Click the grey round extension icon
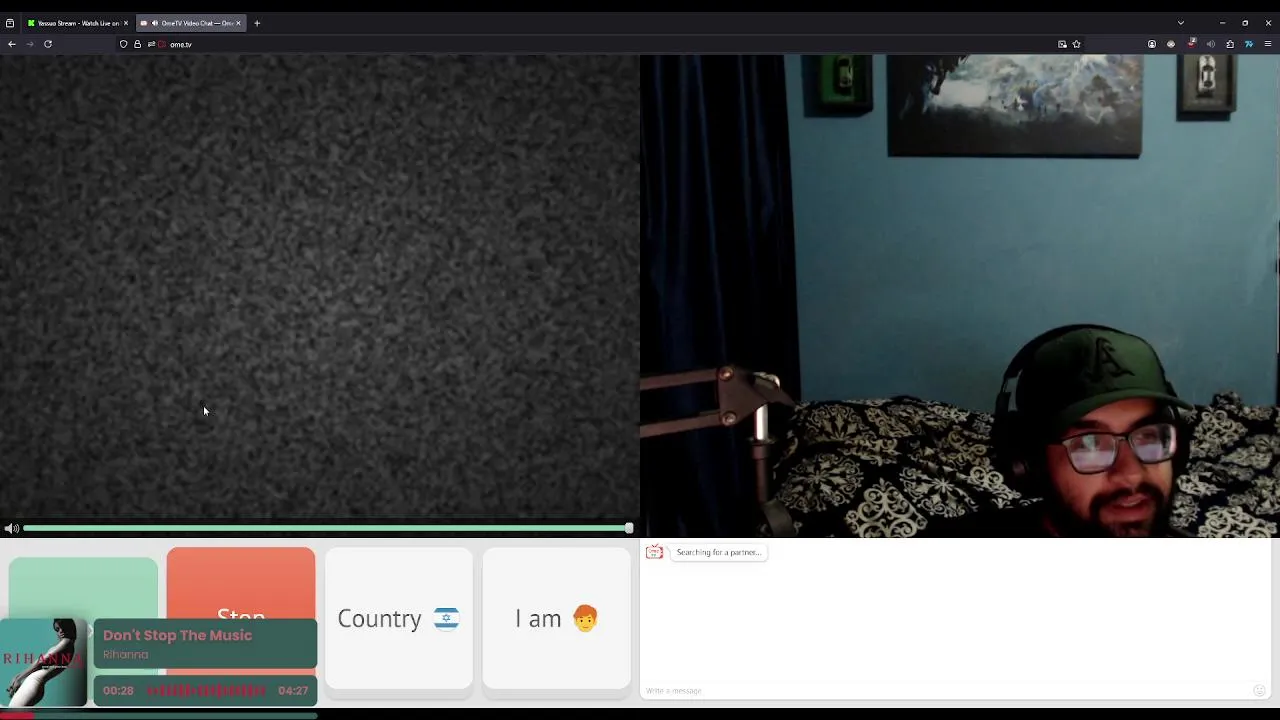Screen dimensions: 1280x720 [1171, 44]
